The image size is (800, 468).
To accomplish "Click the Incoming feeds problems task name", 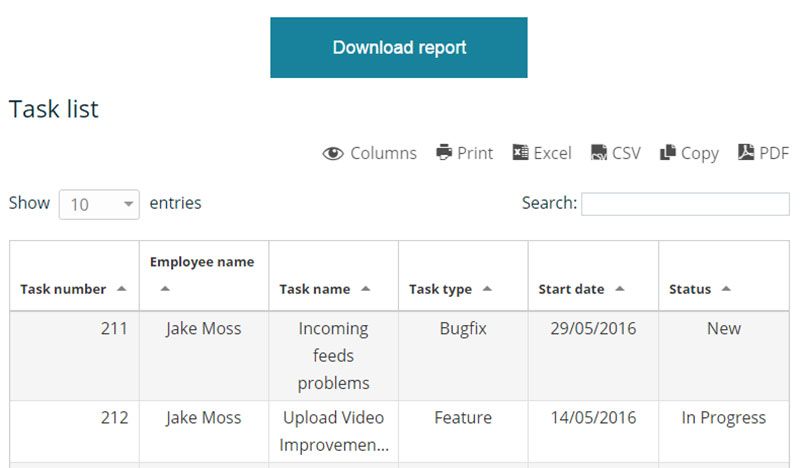I will 333,356.
